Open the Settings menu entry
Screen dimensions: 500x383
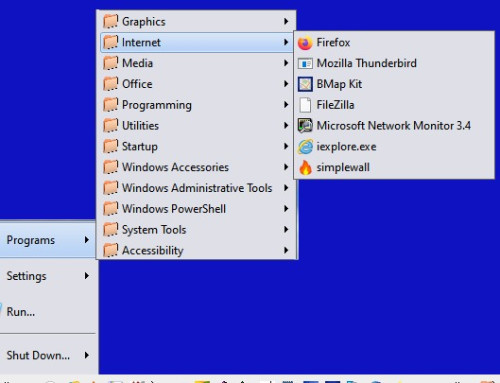click(48, 276)
